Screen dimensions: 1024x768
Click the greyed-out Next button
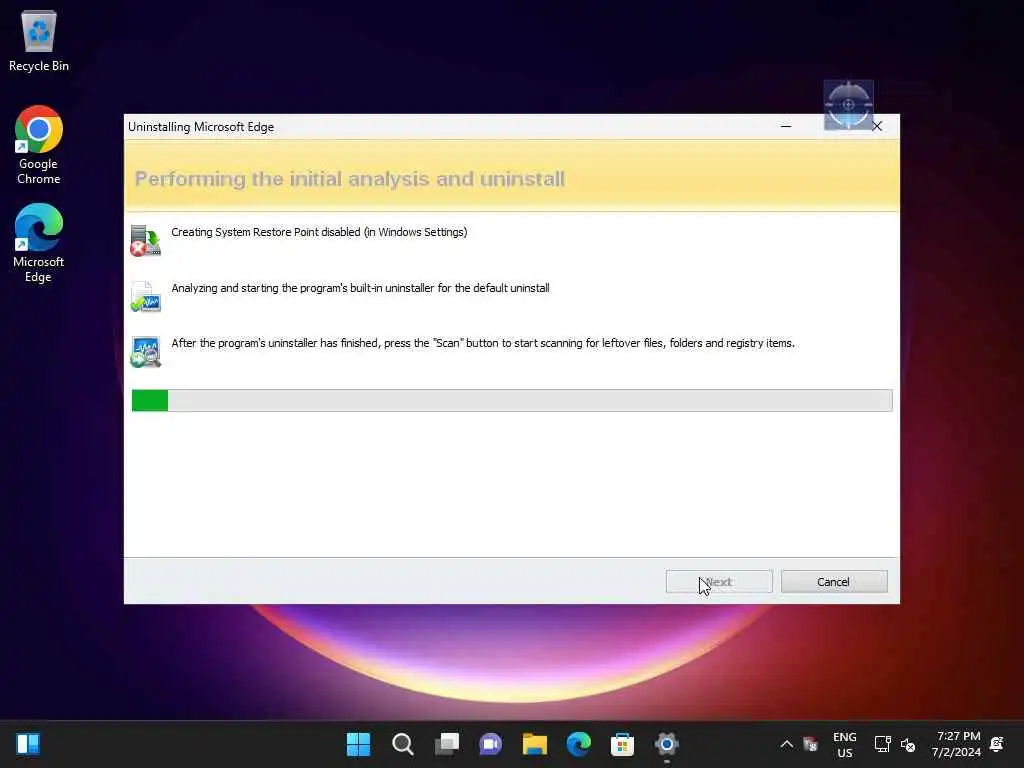point(719,581)
